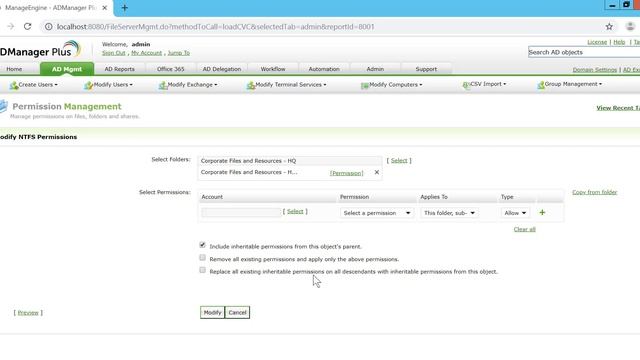Screen dimensions: 640x360
Task: Click the Cancel button
Action: click(238, 313)
